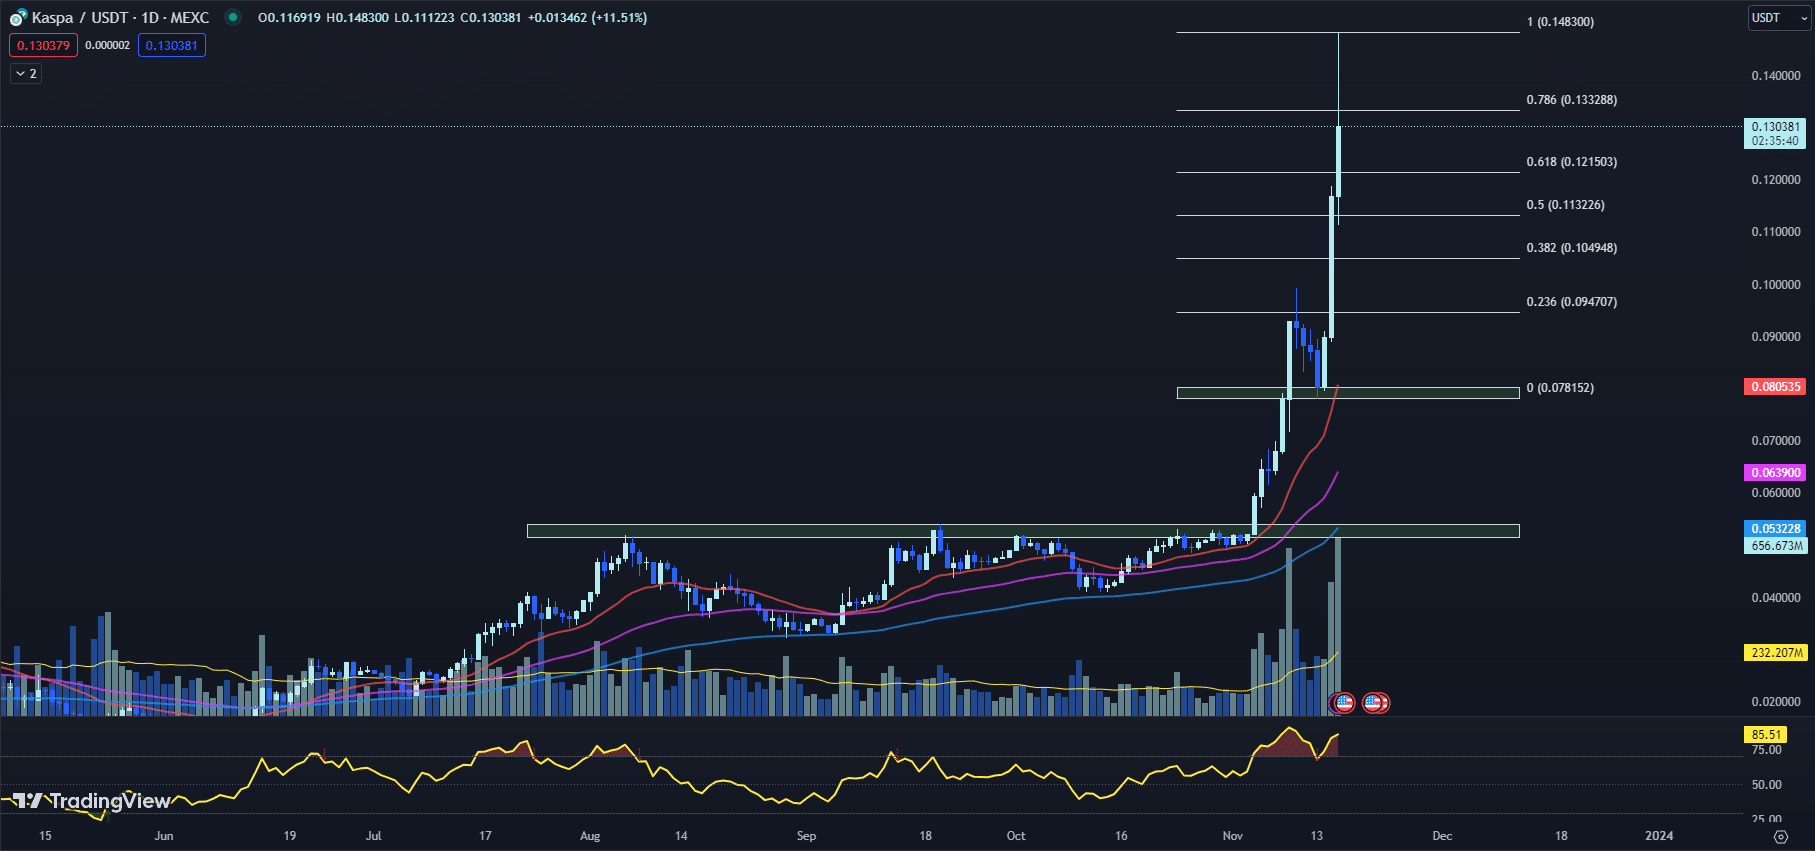Select the Fib 0.618 (0.121503) level label
The image size is (1815, 851).
pos(1571,162)
